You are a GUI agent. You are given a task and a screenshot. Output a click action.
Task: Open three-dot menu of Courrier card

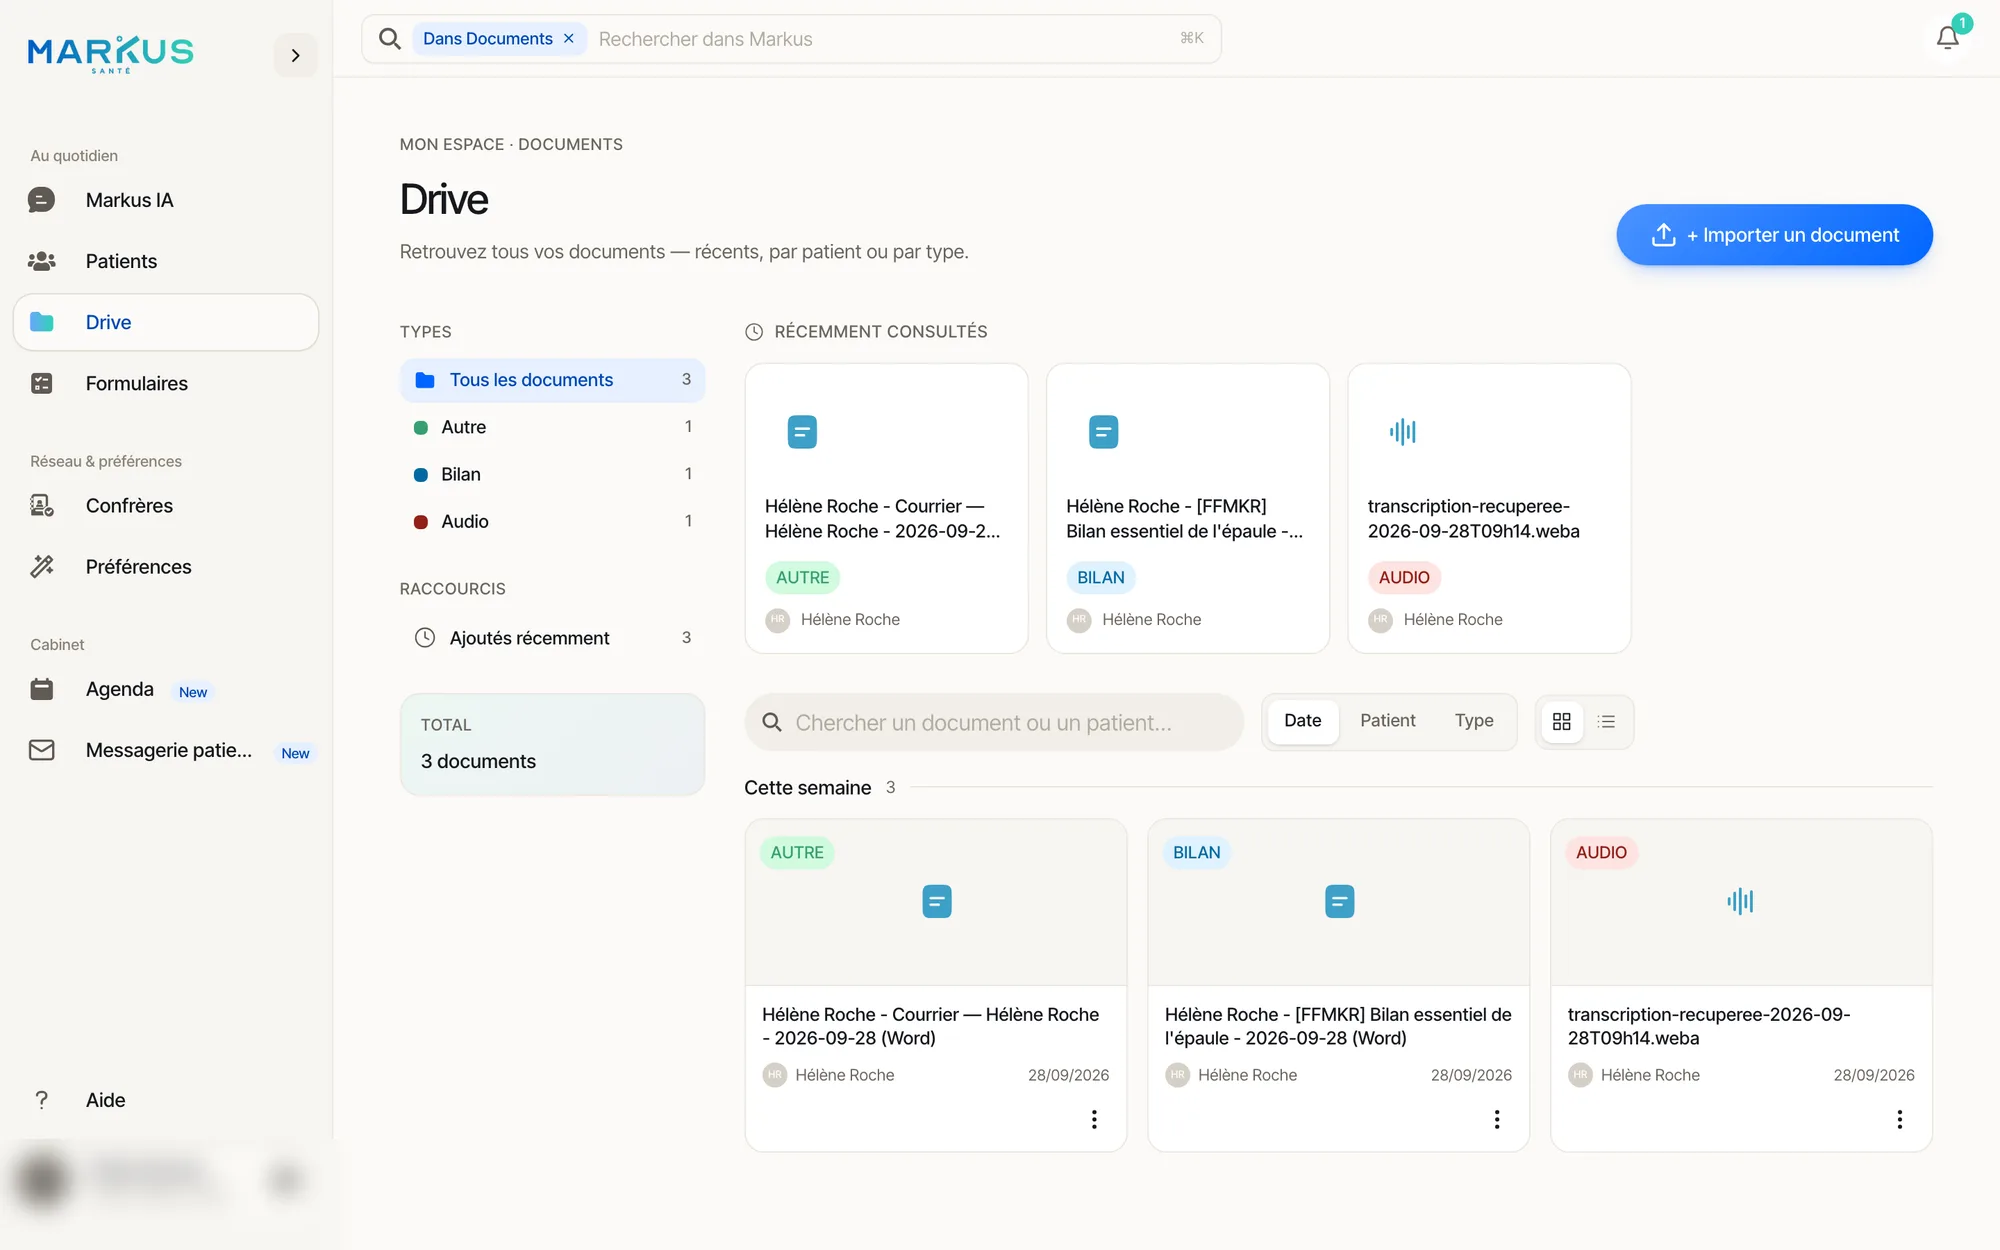click(x=1094, y=1119)
